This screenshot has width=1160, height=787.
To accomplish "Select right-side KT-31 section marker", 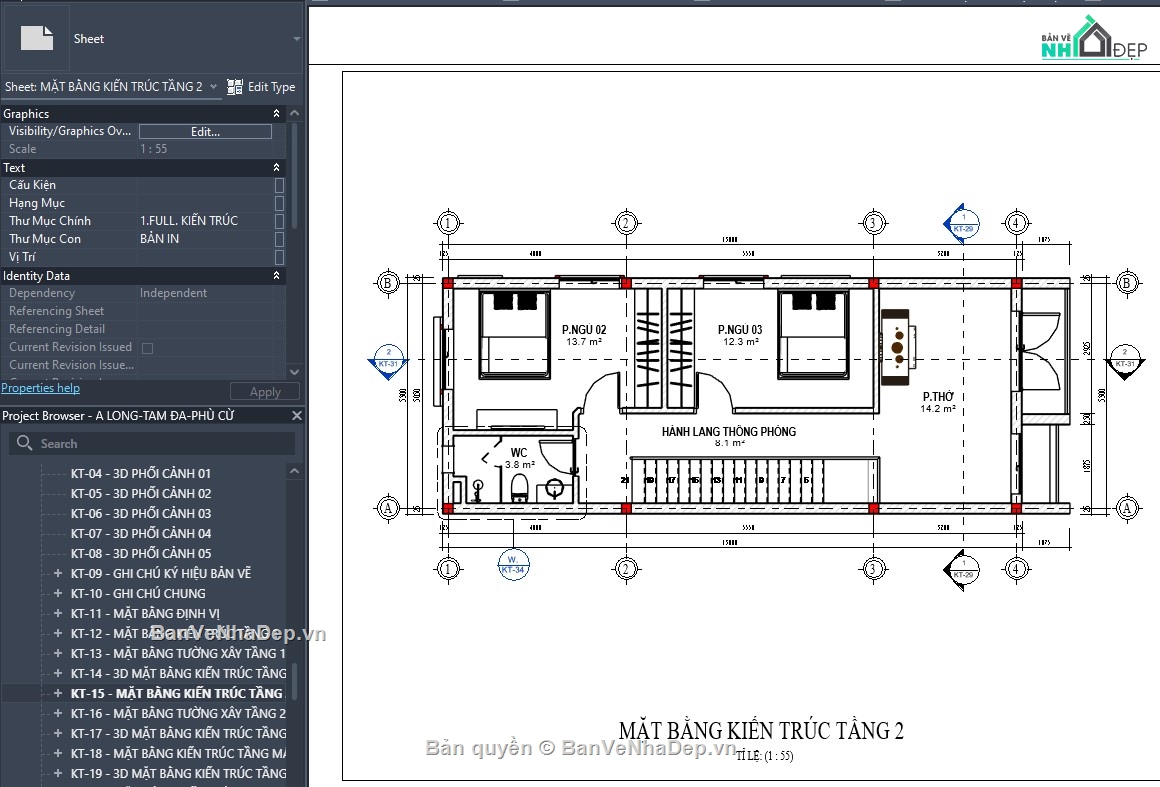I will (x=1124, y=362).
